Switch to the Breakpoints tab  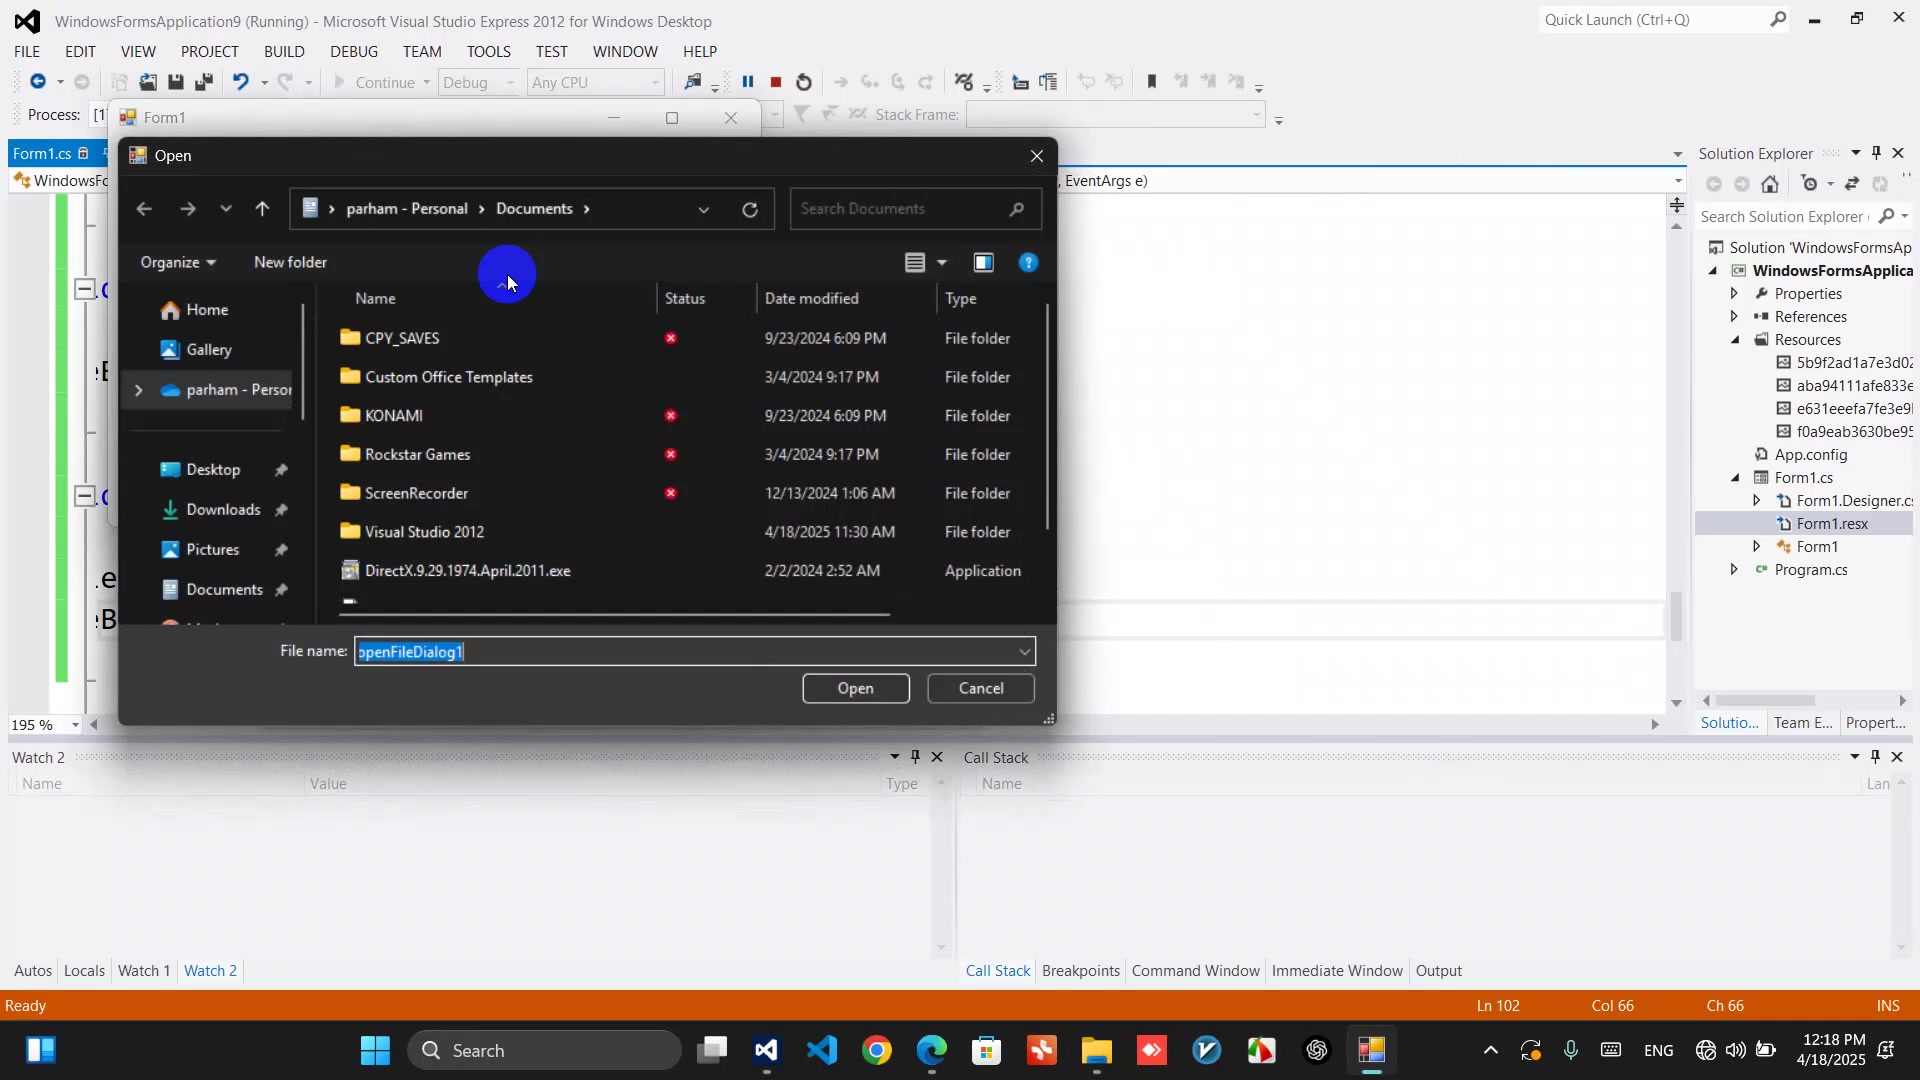[1080, 970]
